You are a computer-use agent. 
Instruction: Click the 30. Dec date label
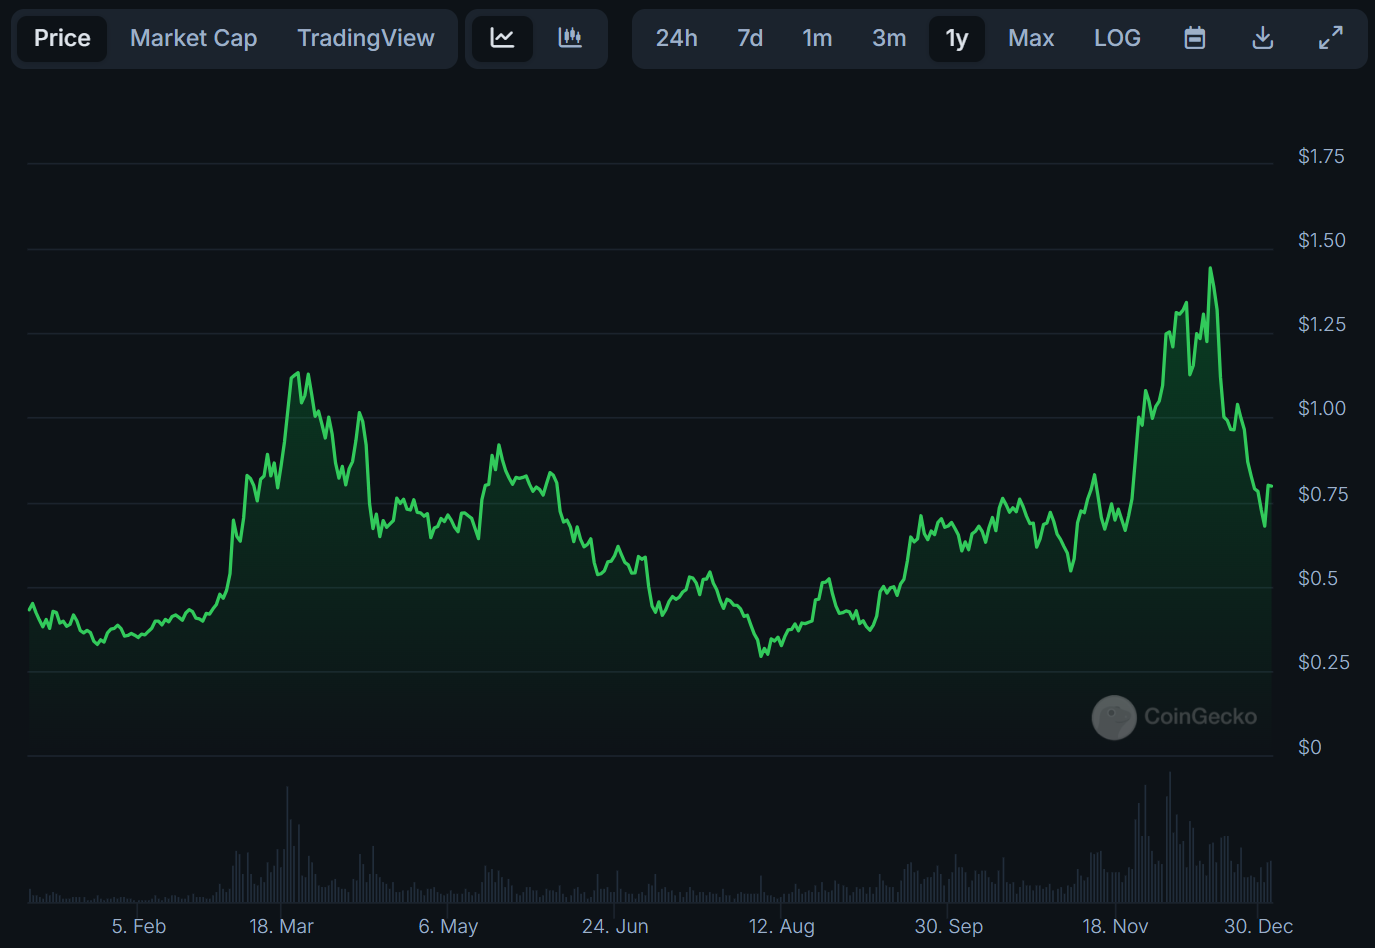tap(1258, 926)
